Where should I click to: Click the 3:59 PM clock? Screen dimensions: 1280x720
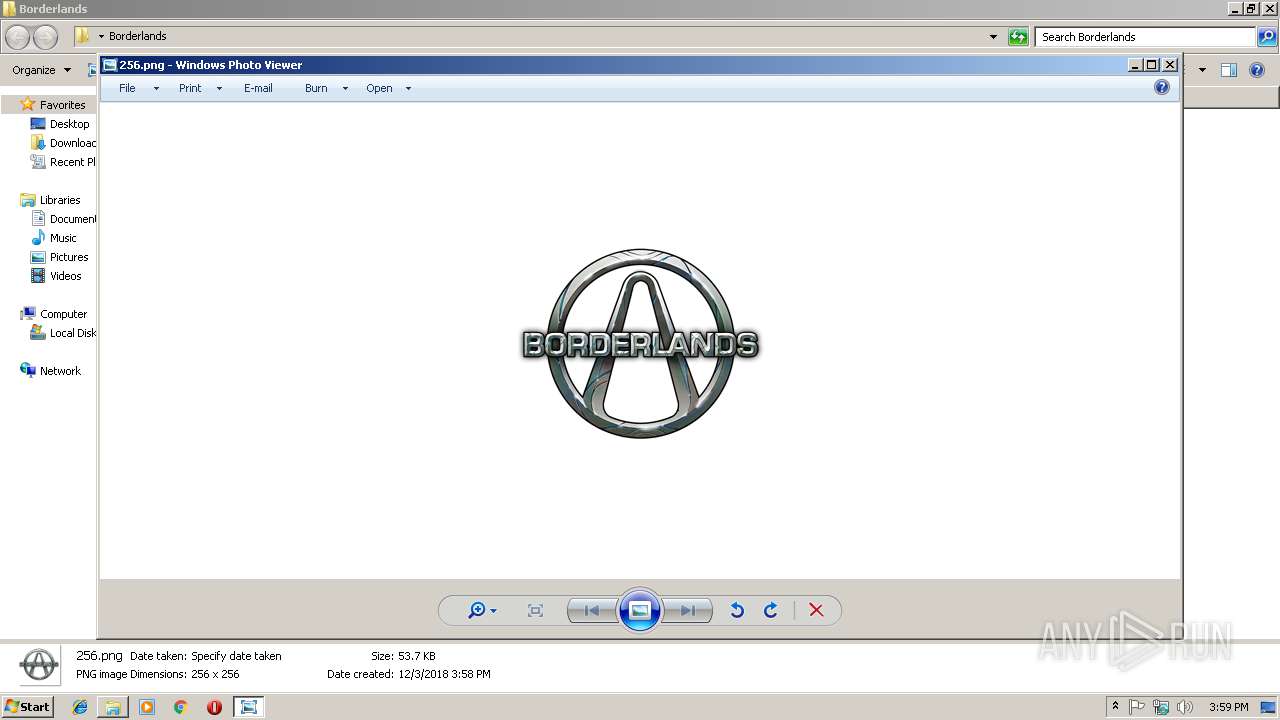point(1228,707)
